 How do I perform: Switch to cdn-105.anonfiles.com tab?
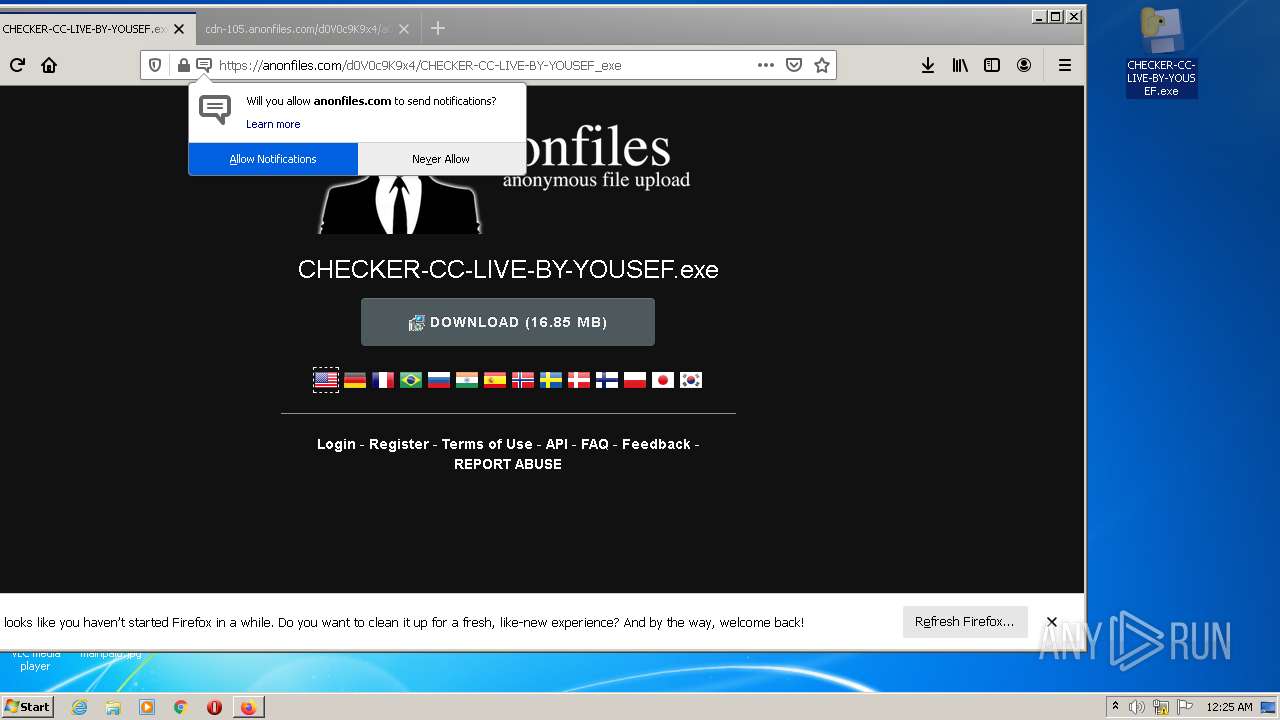pyautogui.click(x=297, y=29)
